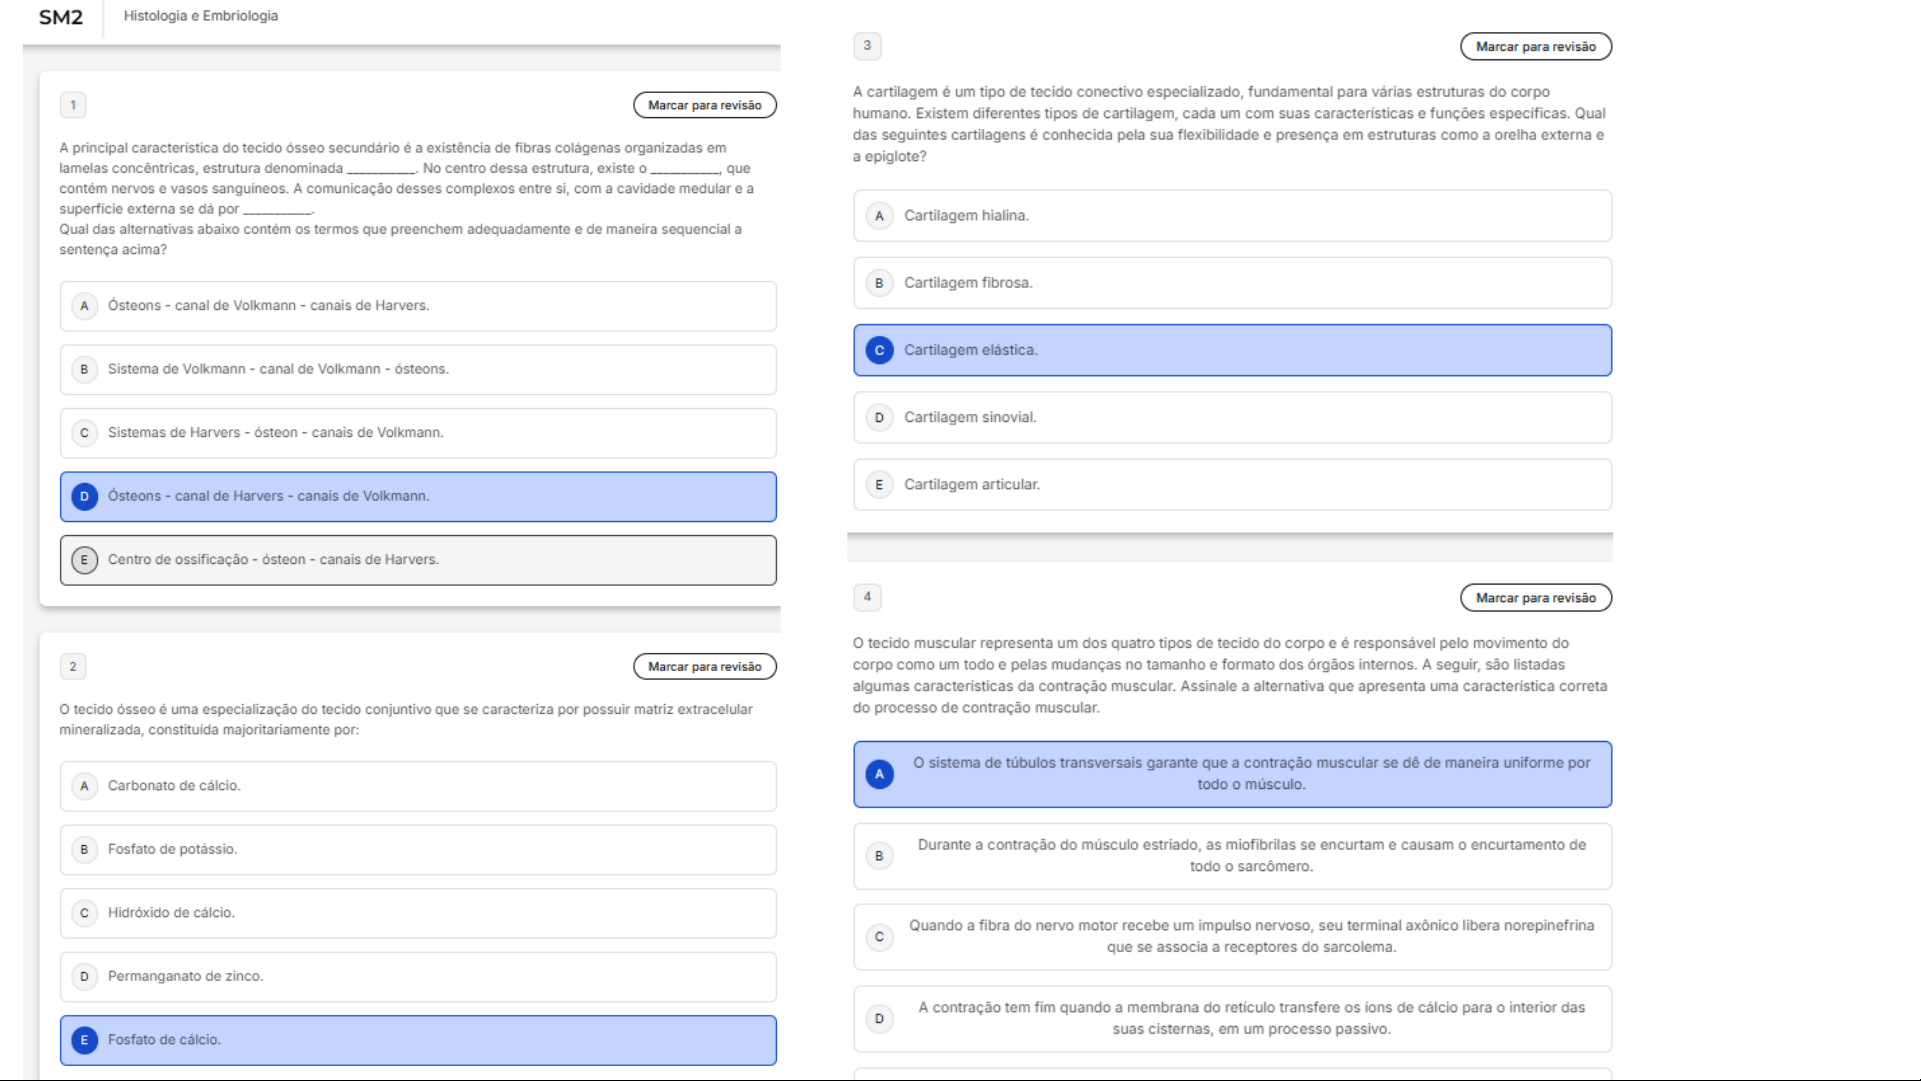1921x1081 pixels.
Task: Select 'Centro de ossificação - ósteon - canais de Harvers' option
Action: click(x=418, y=560)
